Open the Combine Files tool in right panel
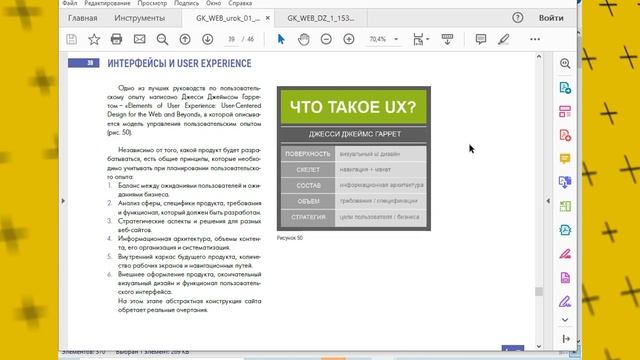 point(565,182)
